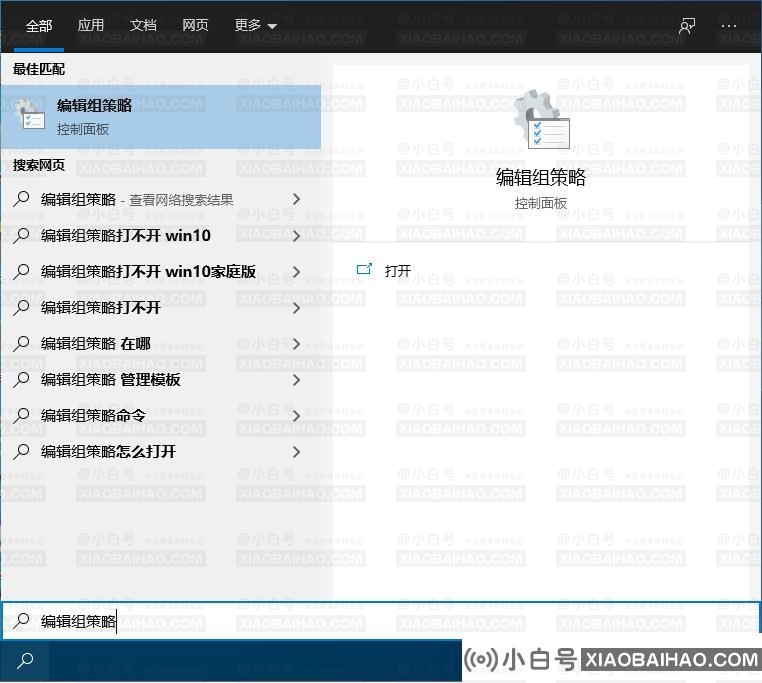Screen dimensions: 762x683
Task: Click the large 编辑组策略 icon in preview pane
Action: pyautogui.click(x=543, y=119)
